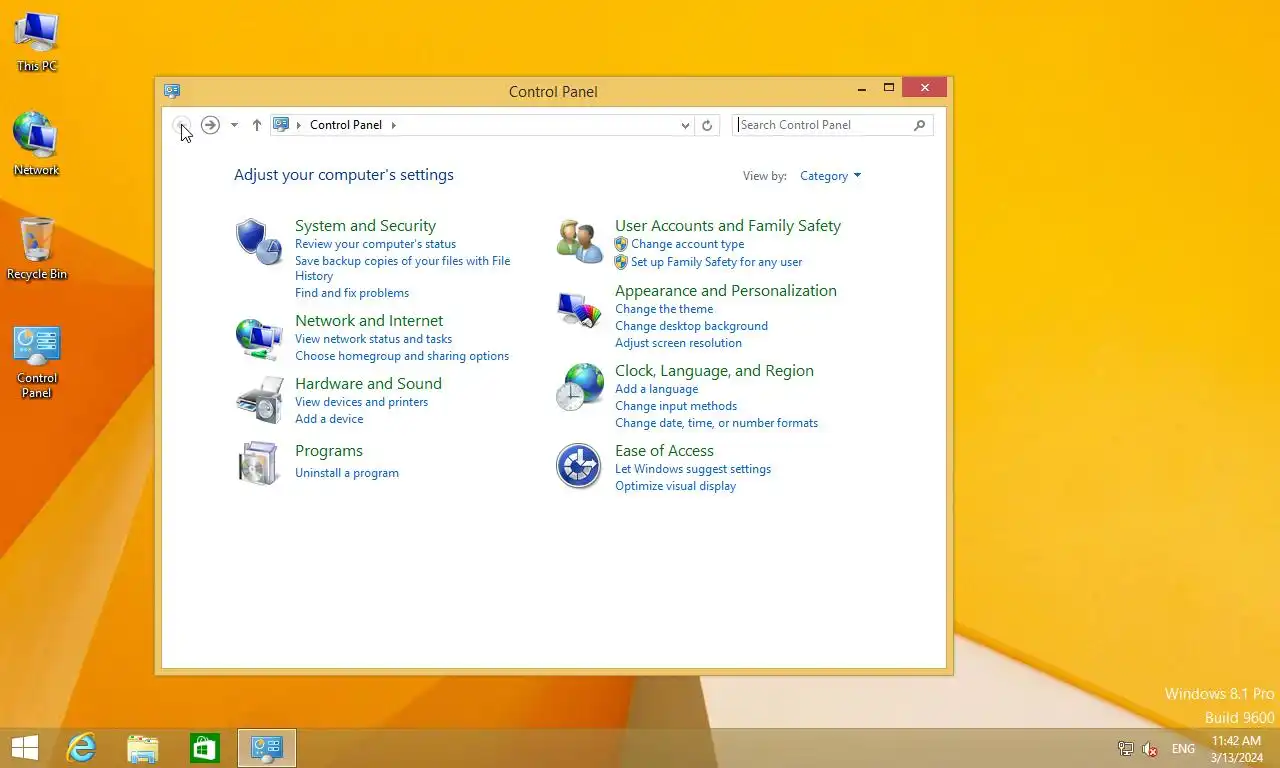Open the View by Category dropdown
The height and width of the screenshot is (768, 1280).
[830, 176]
